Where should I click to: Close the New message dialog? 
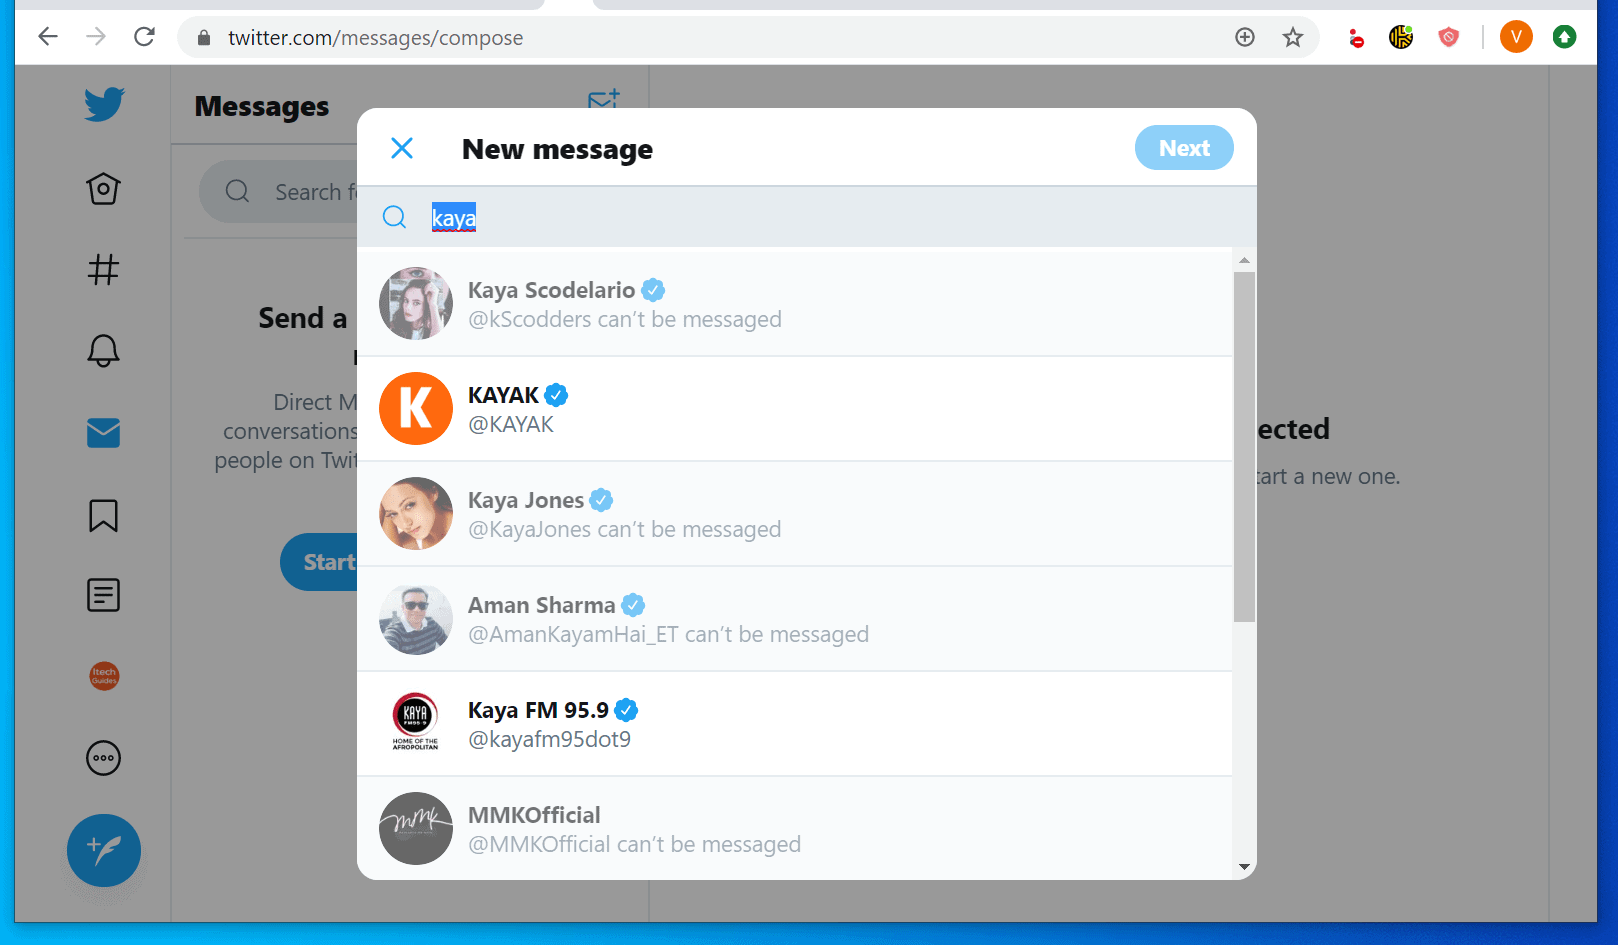click(402, 148)
